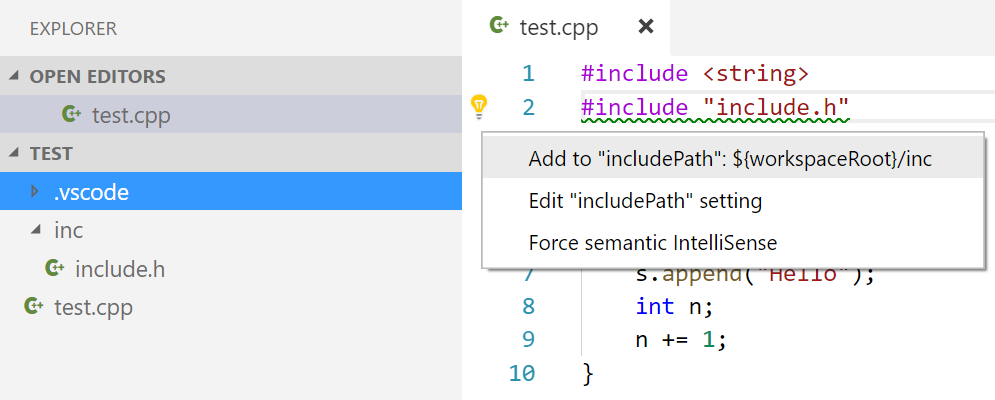The height and width of the screenshot is (400, 995).
Task: Select the inc folder row
Action: [231, 230]
